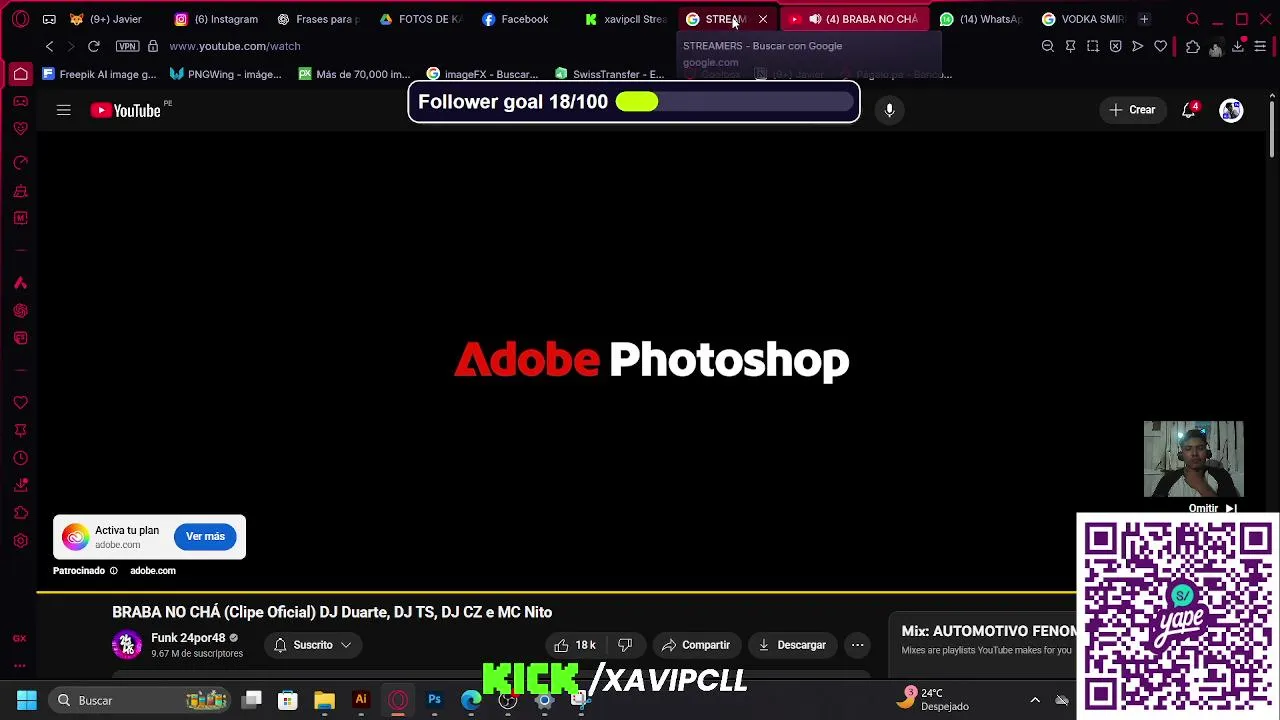Open search tabs magnifier in title bar
This screenshot has height=720, width=1280.
(x=1192, y=19)
